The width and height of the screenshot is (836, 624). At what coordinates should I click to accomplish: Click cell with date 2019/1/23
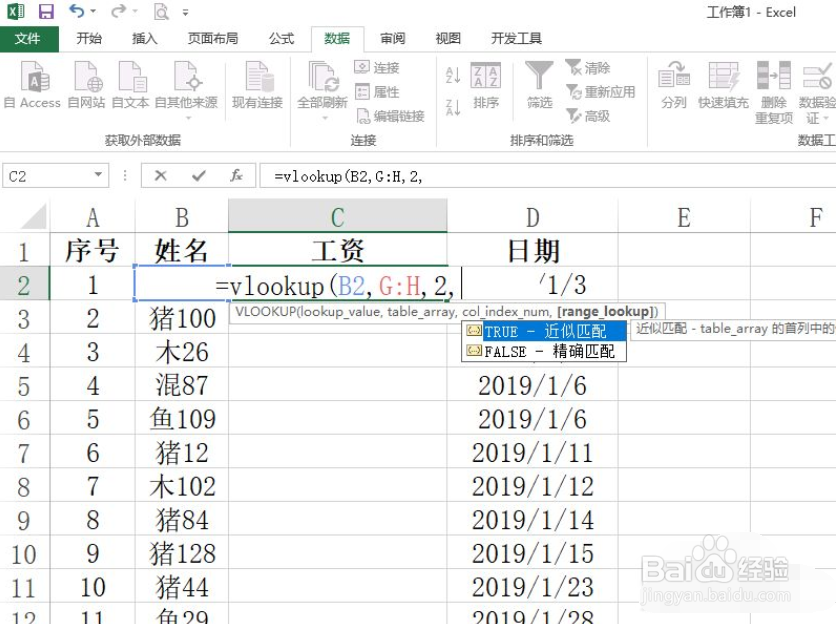(533, 587)
